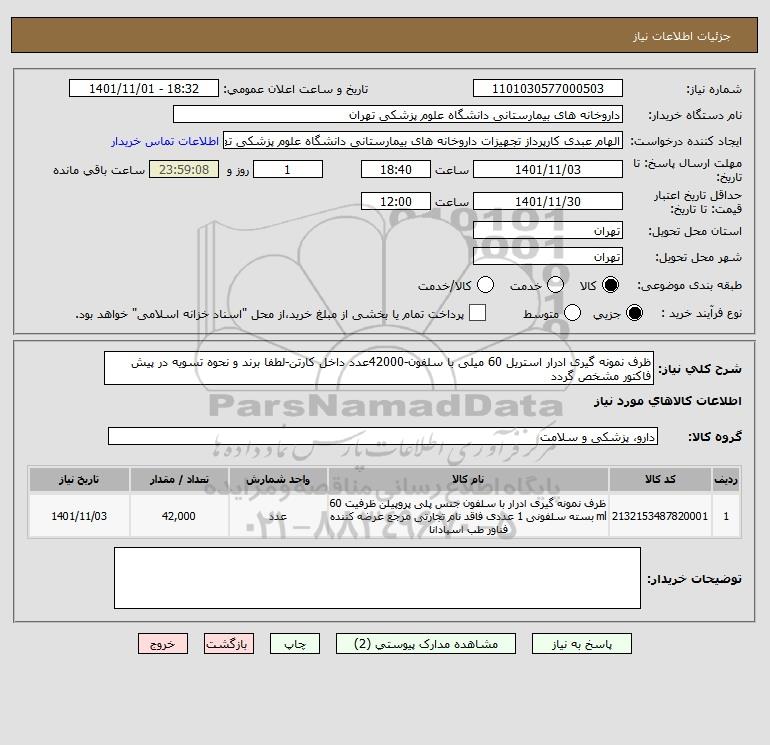Click the ساعت باقی مانده label
770x745 pixels.
(x=99, y=170)
